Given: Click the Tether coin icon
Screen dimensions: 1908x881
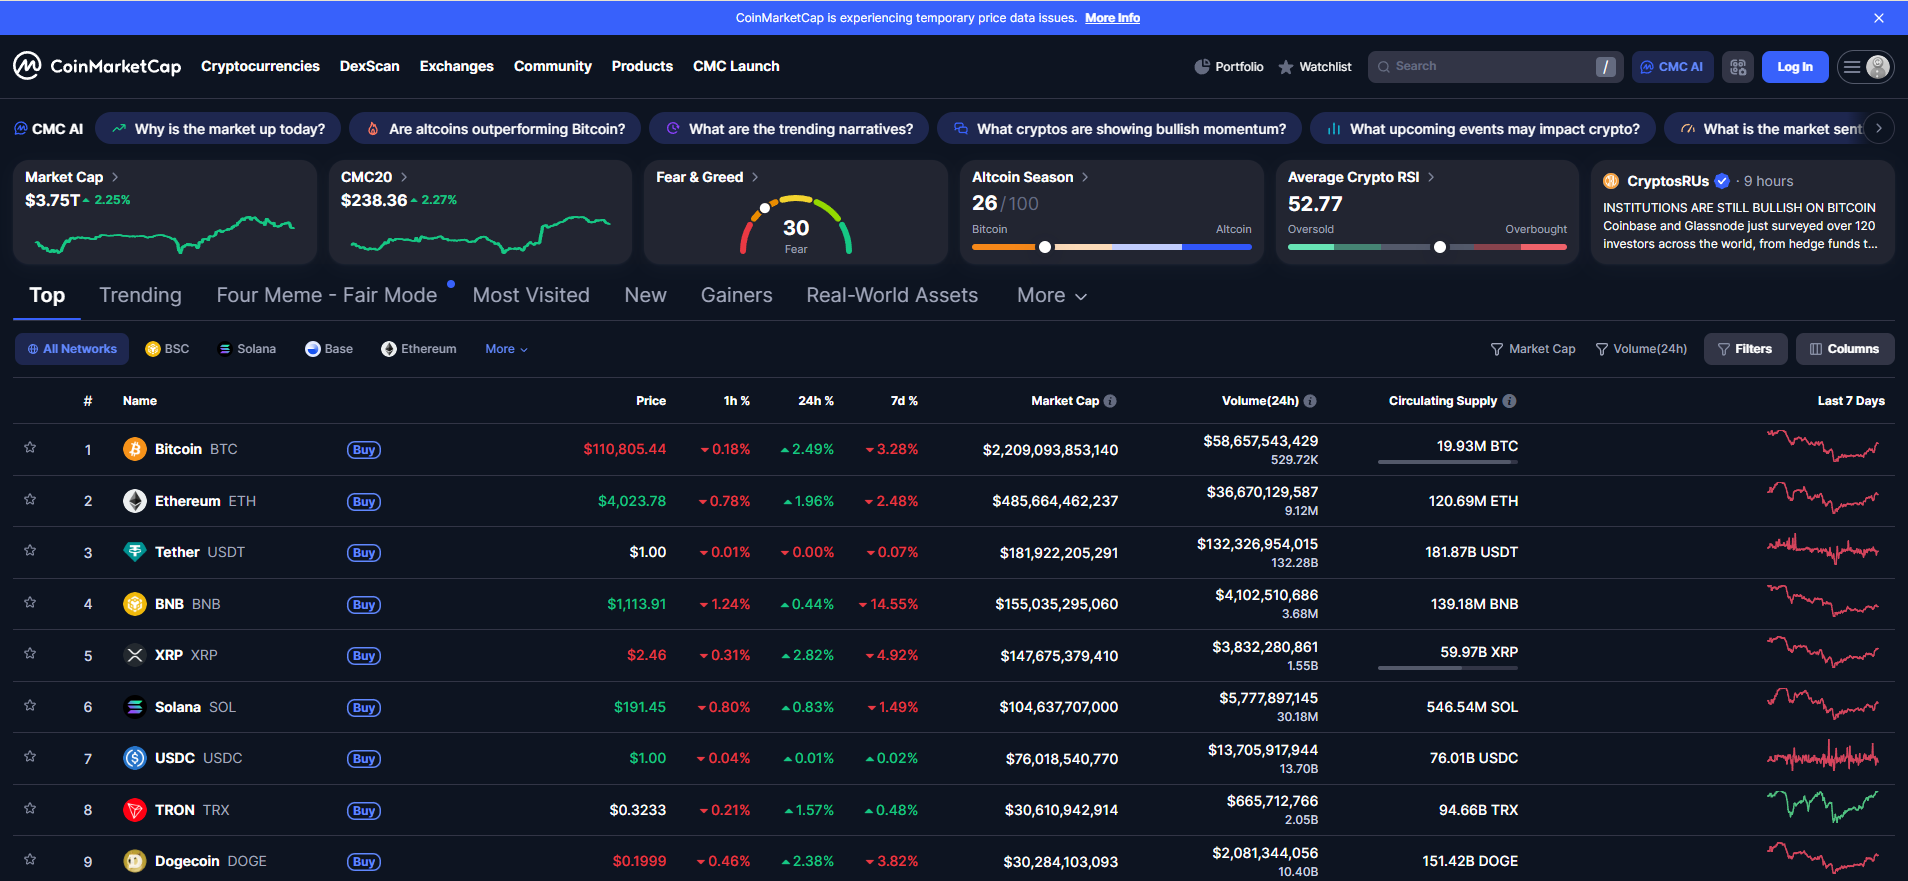Looking at the screenshot, I should tap(135, 552).
